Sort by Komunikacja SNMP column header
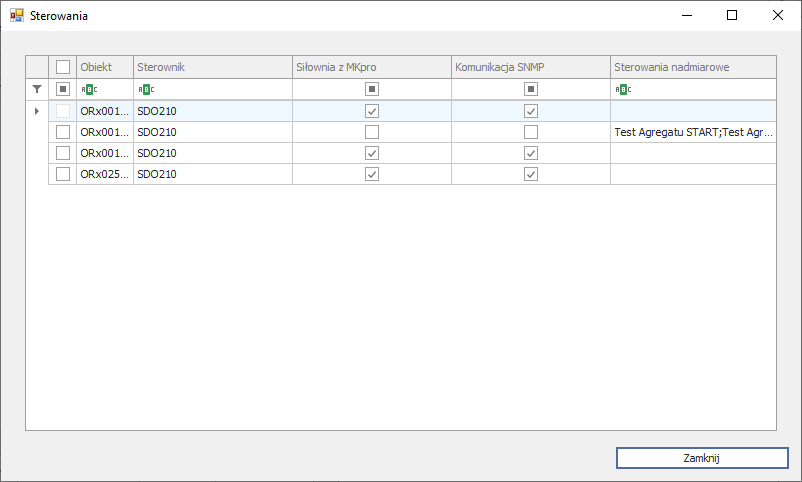 pos(531,67)
